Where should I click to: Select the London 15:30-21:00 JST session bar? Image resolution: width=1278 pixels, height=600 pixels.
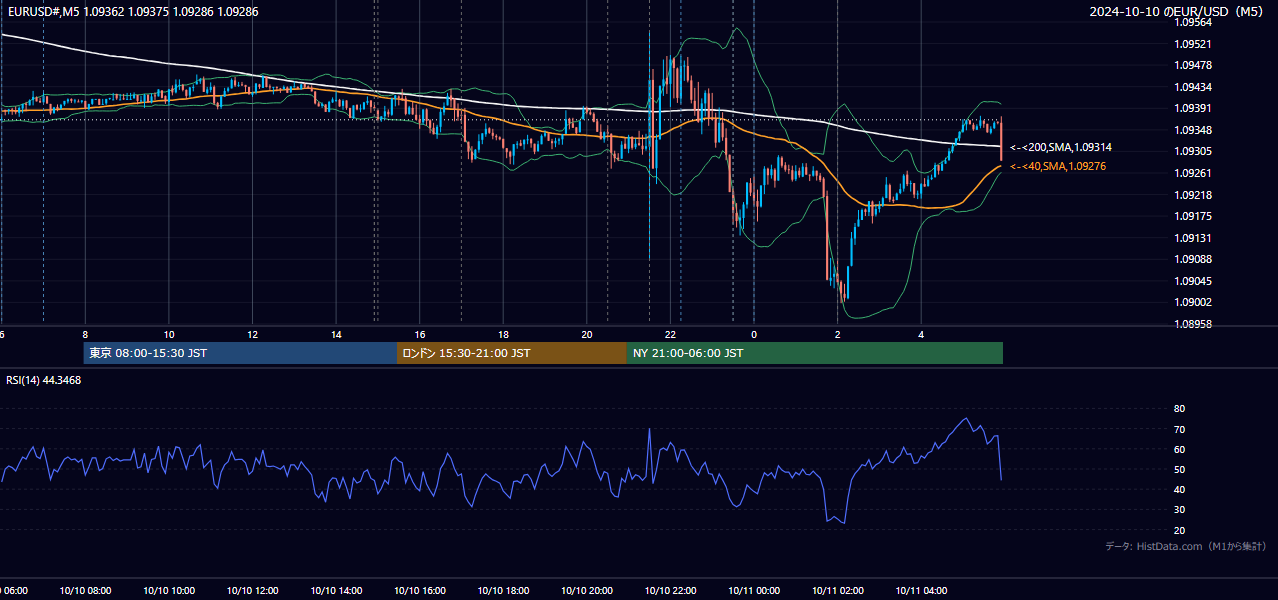point(512,353)
